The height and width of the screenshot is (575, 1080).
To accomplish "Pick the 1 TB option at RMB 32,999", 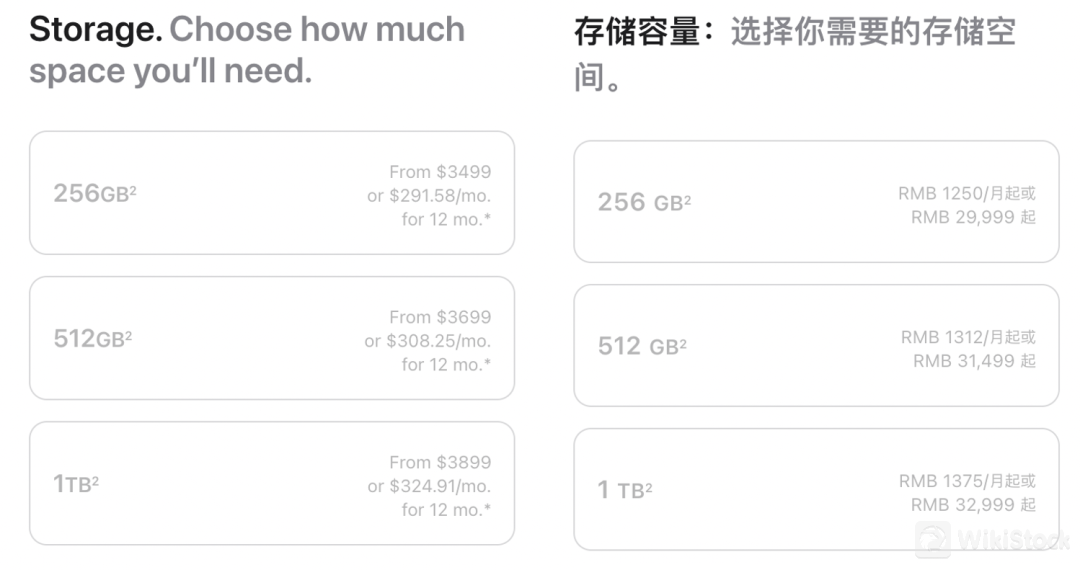I will pyautogui.click(x=815, y=490).
